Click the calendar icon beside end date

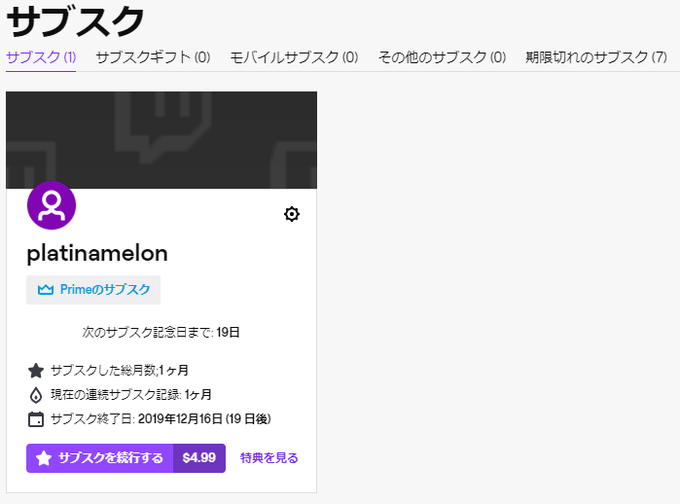(x=36, y=419)
